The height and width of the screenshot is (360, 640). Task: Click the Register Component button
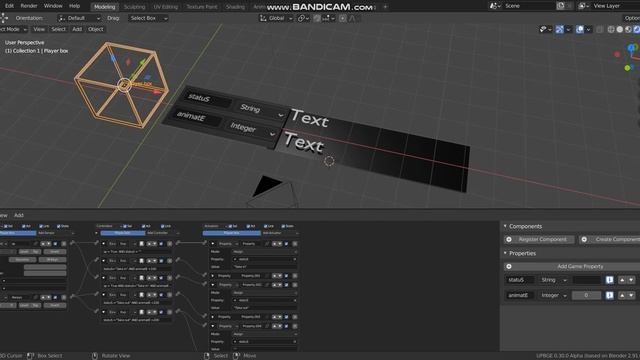click(539, 240)
